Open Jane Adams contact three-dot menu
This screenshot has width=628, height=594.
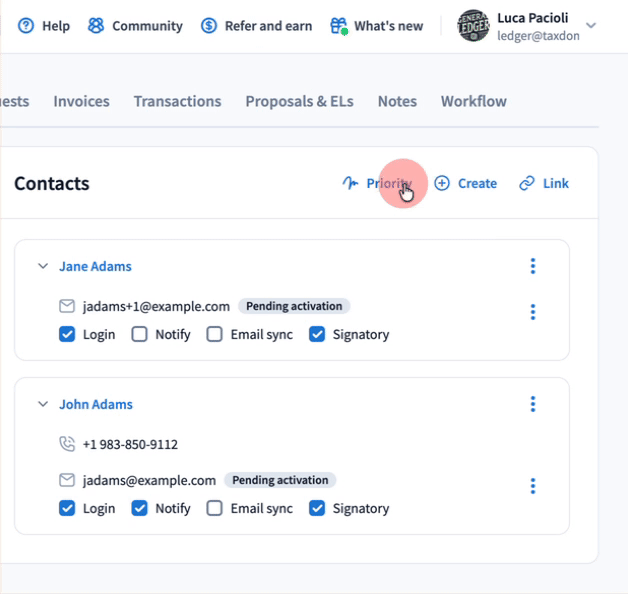click(x=533, y=266)
